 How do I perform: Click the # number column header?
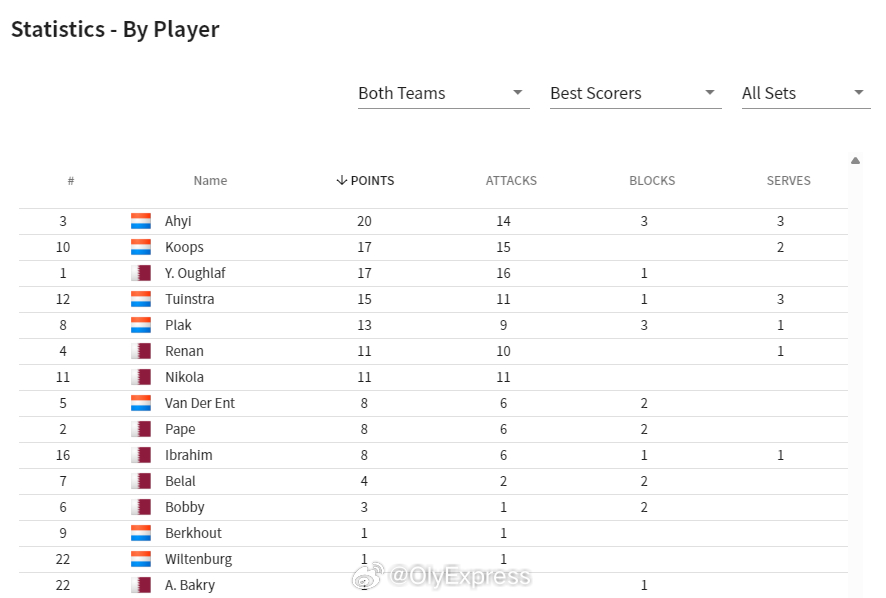point(71,181)
